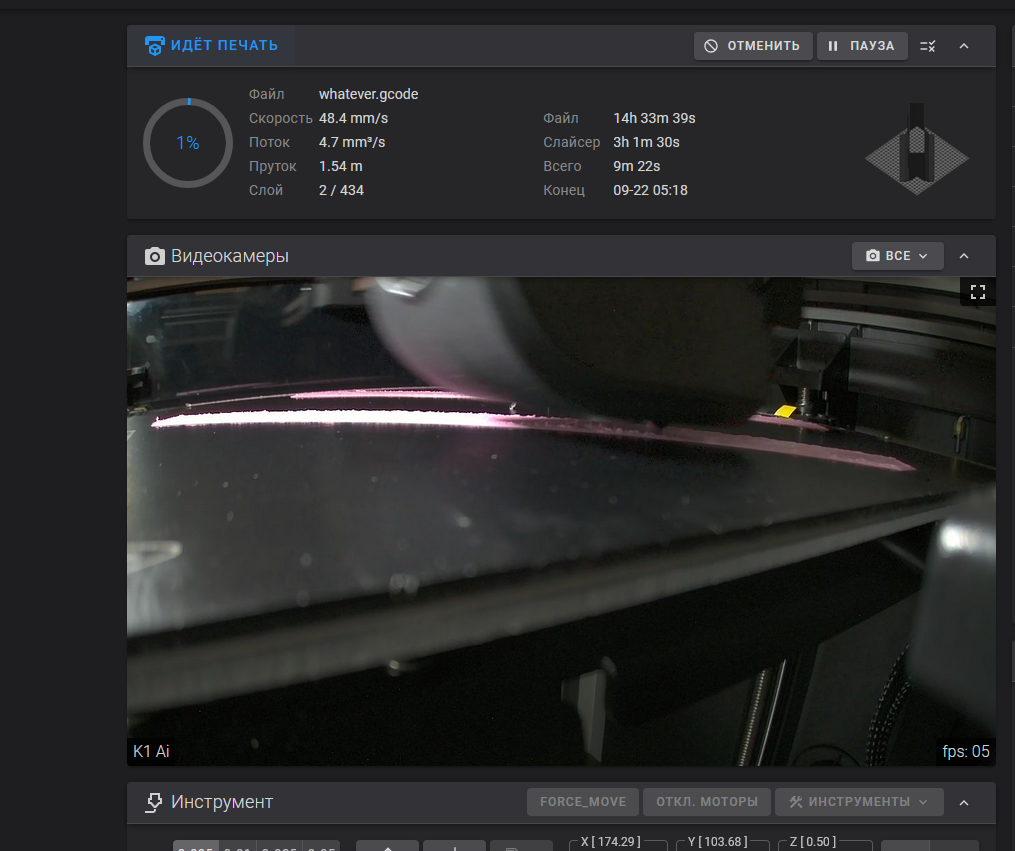The image size is (1015, 851).
Task: Click the 1% circular progress indicator
Action: click(188, 143)
